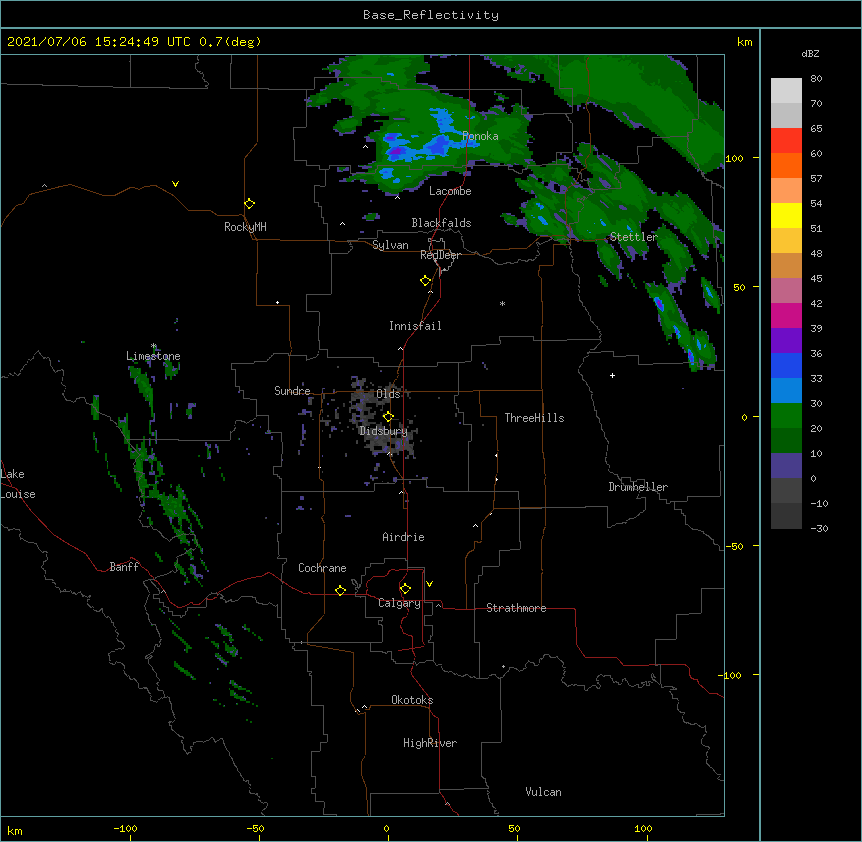Select the Drumheller city label

[638, 487]
